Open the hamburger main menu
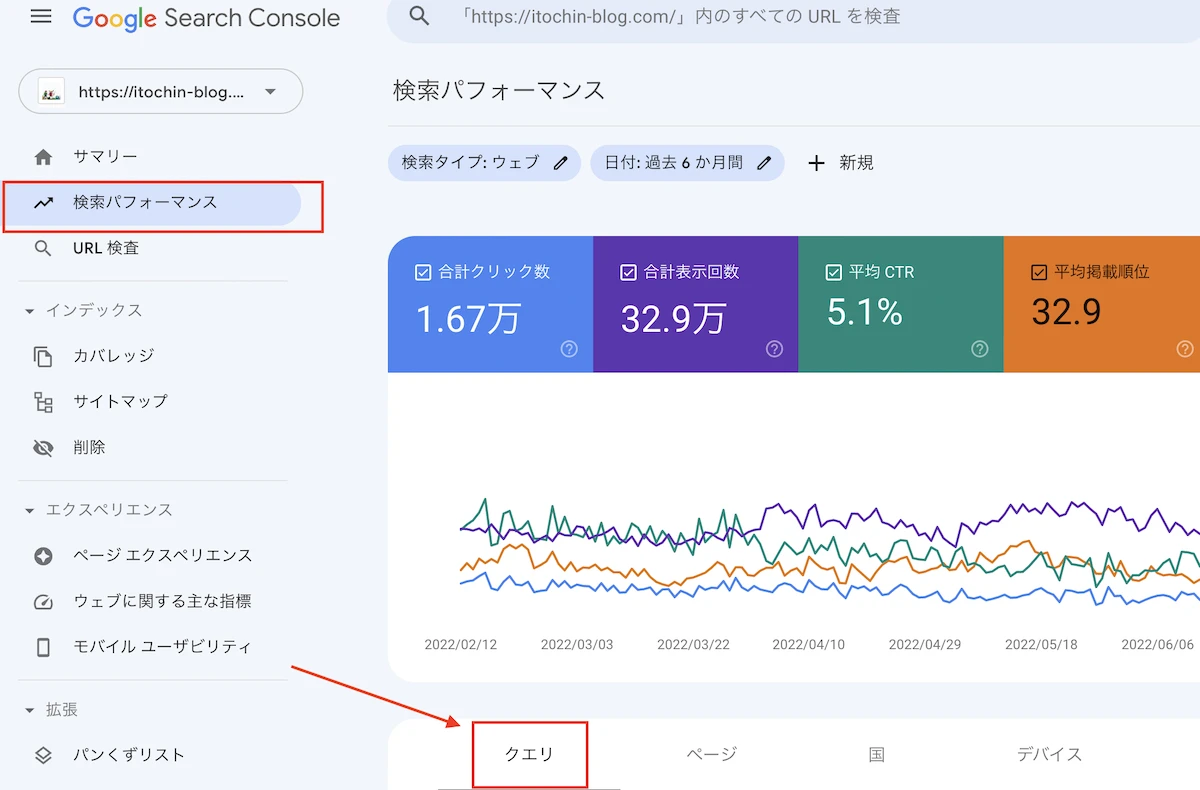This screenshot has width=1200, height=790. [x=41, y=17]
